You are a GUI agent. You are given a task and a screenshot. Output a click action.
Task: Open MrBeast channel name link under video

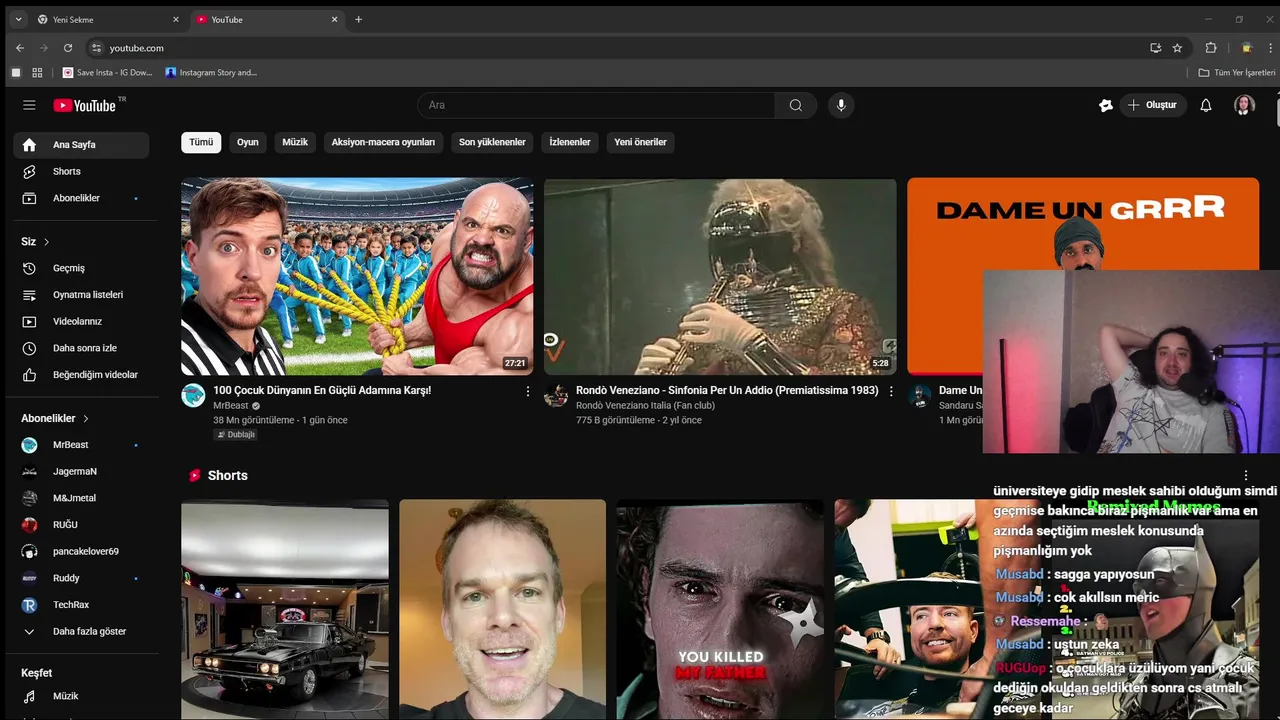click(231, 405)
